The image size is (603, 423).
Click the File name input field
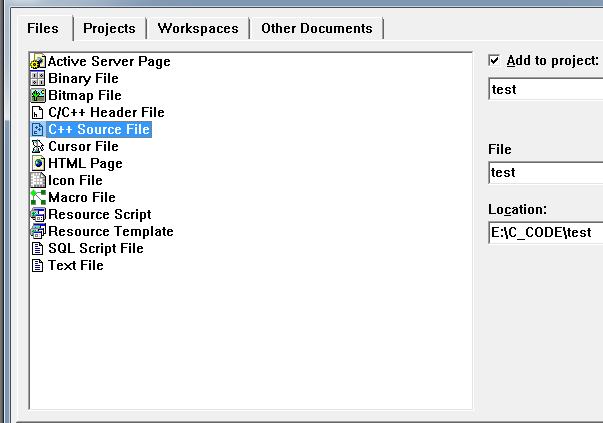[x=546, y=173]
